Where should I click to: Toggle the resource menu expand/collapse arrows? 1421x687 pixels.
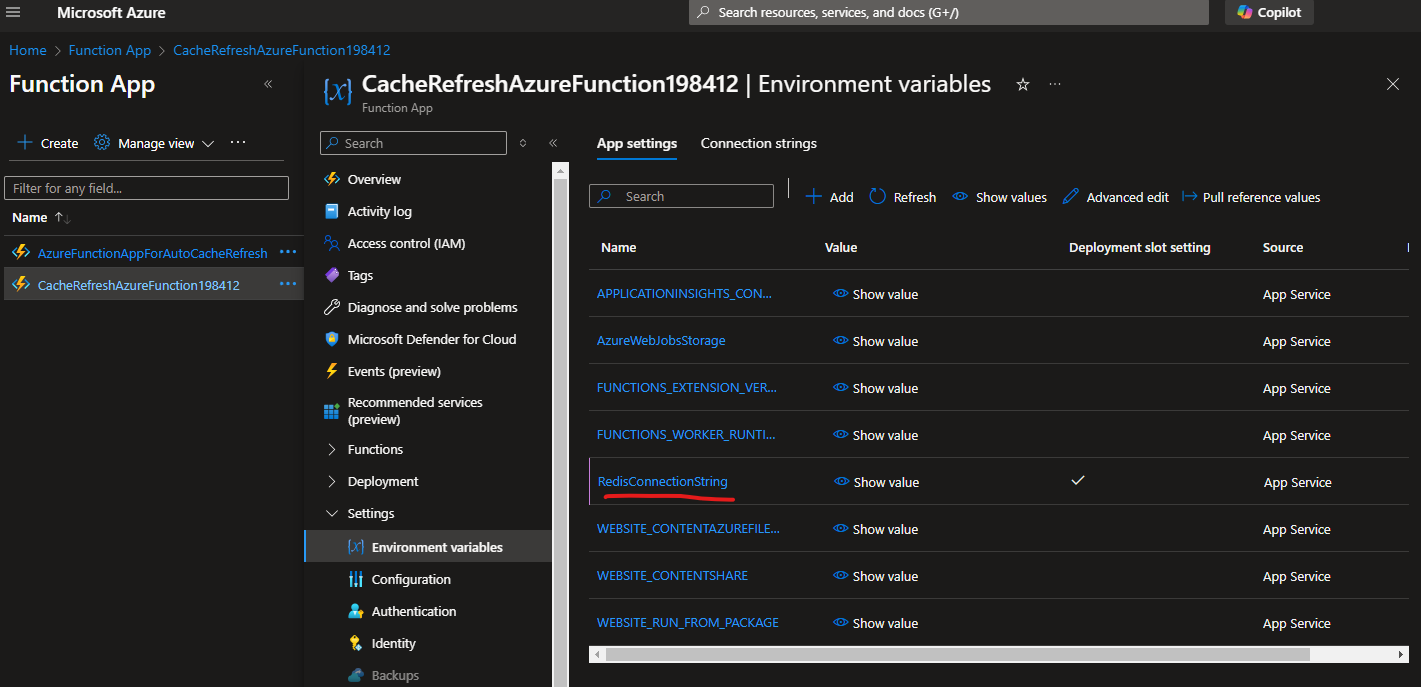click(x=523, y=143)
